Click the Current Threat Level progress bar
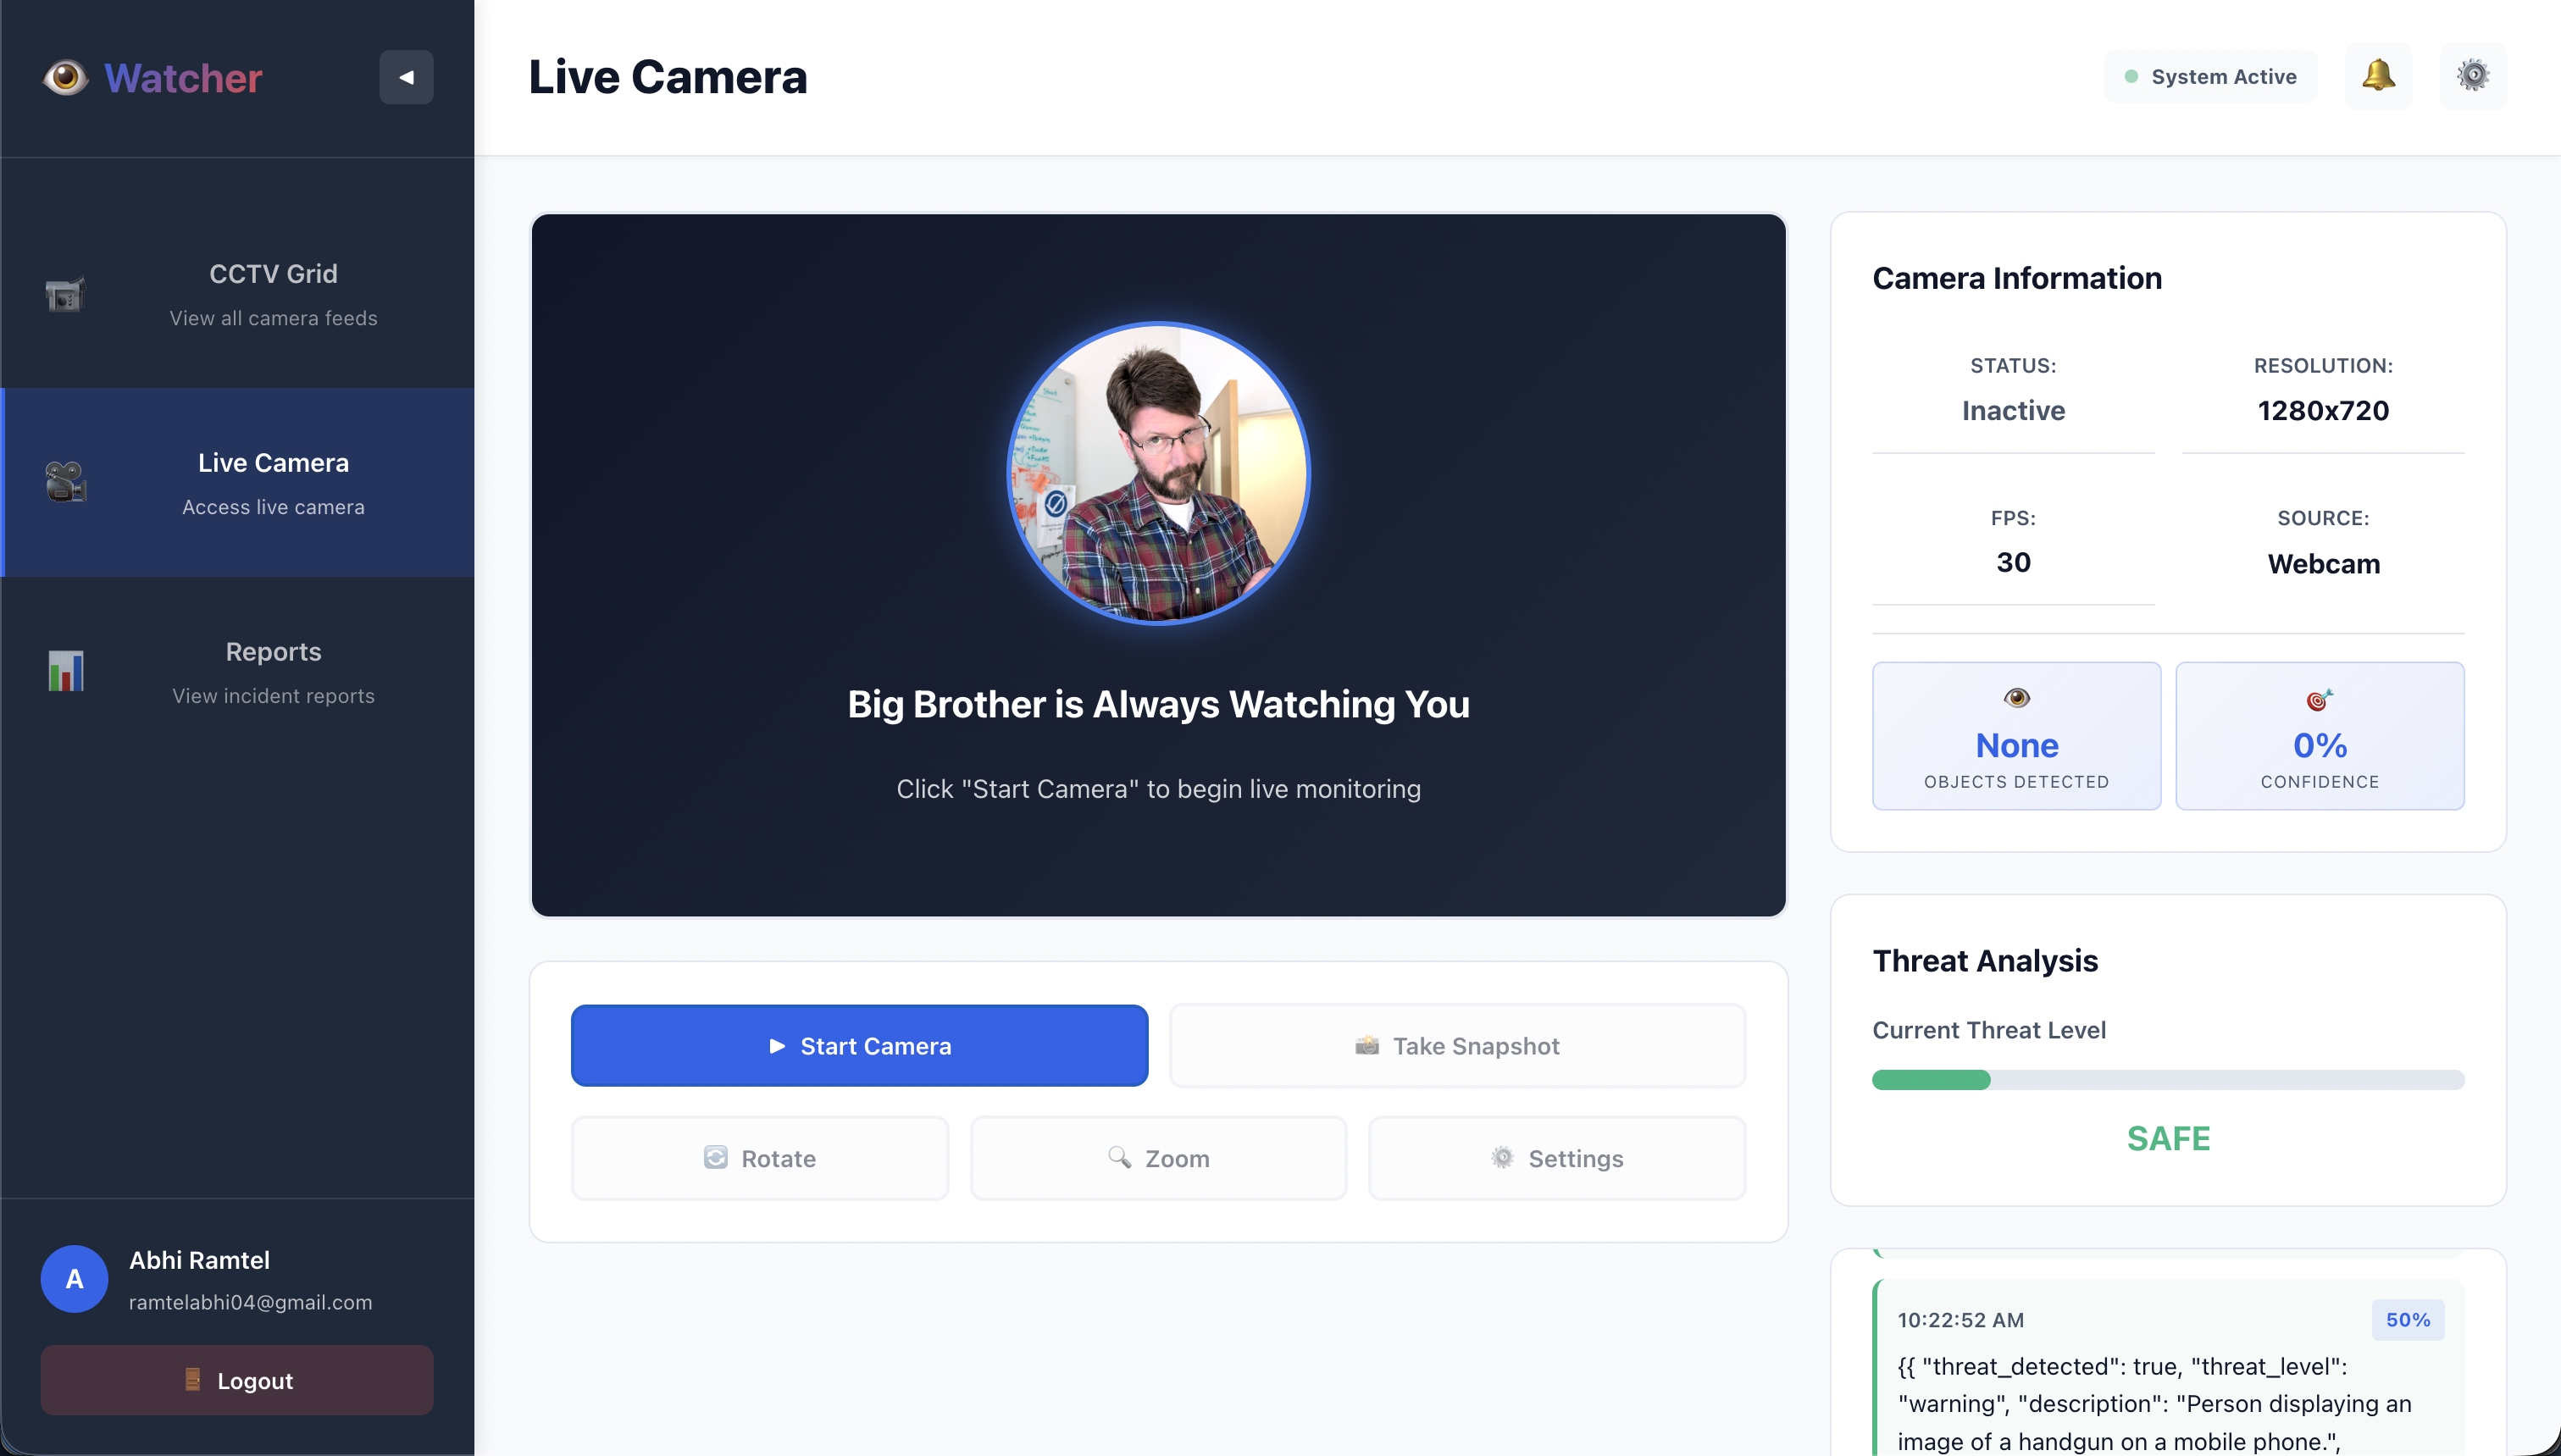 click(2167, 1080)
